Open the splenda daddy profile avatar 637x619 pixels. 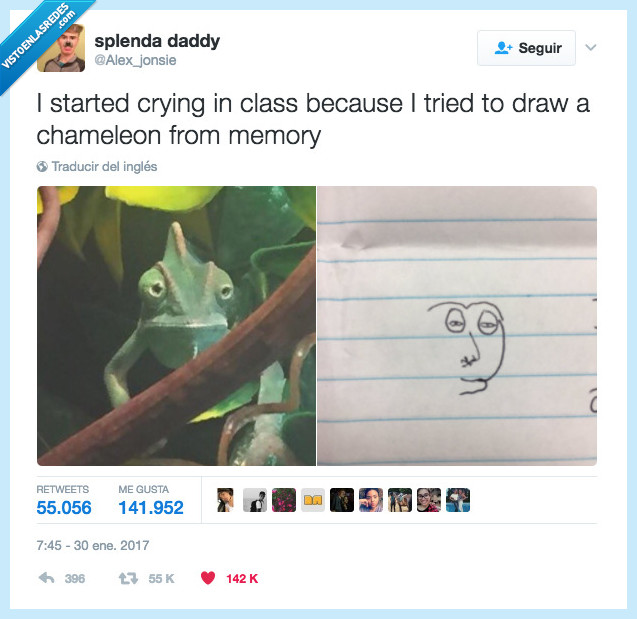[61, 48]
